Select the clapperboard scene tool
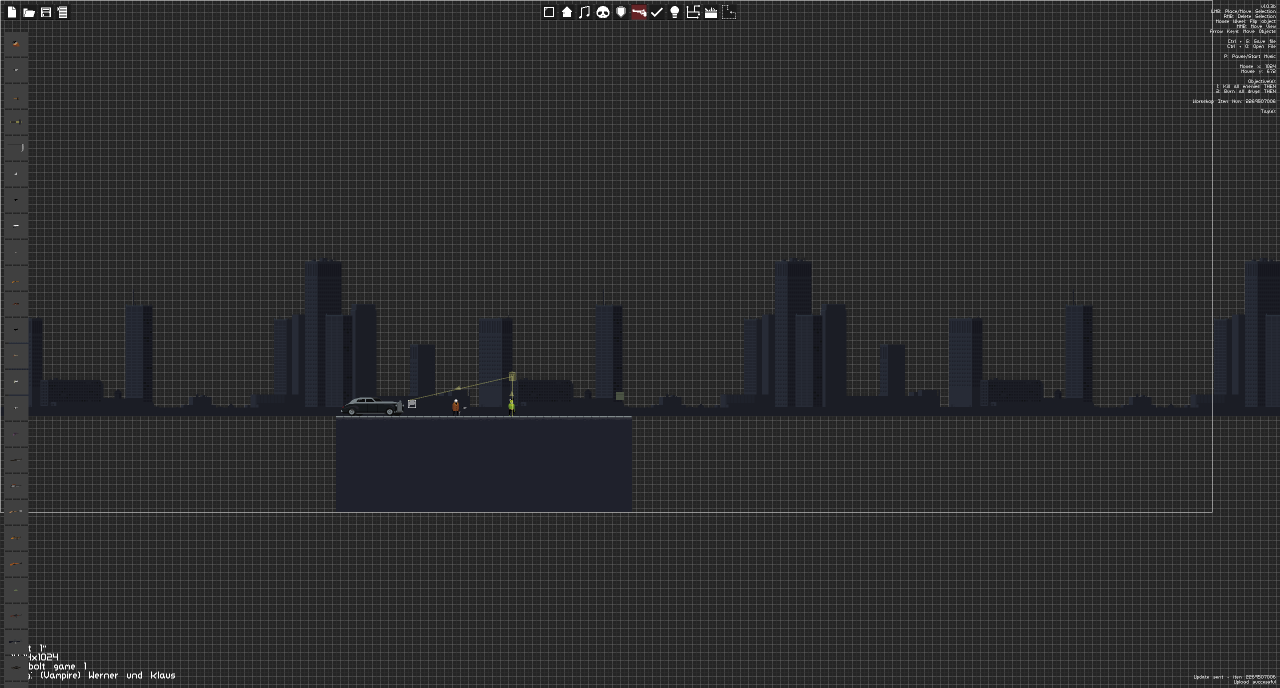The width and height of the screenshot is (1280, 688). coord(711,12)
